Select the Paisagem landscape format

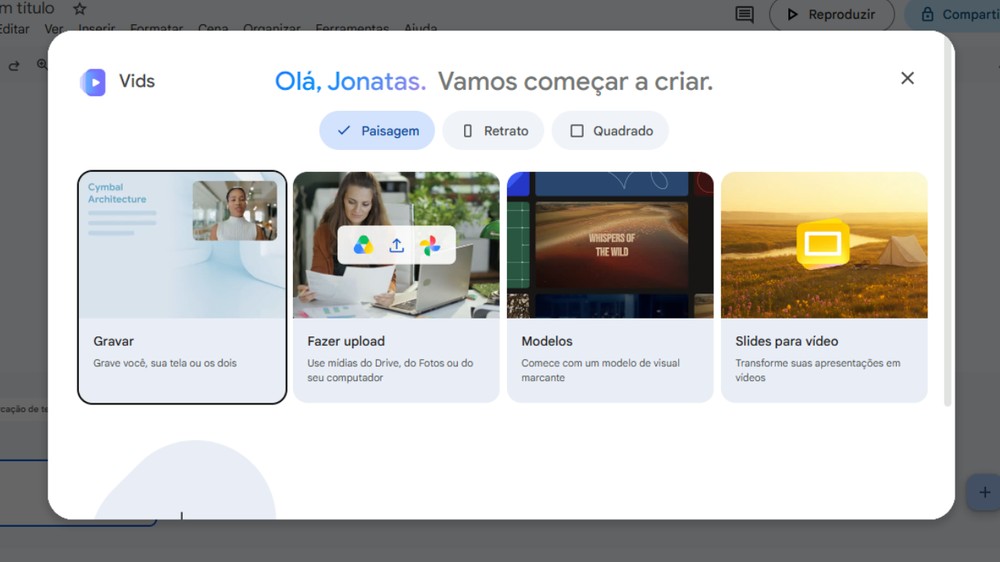click(377, 131)
